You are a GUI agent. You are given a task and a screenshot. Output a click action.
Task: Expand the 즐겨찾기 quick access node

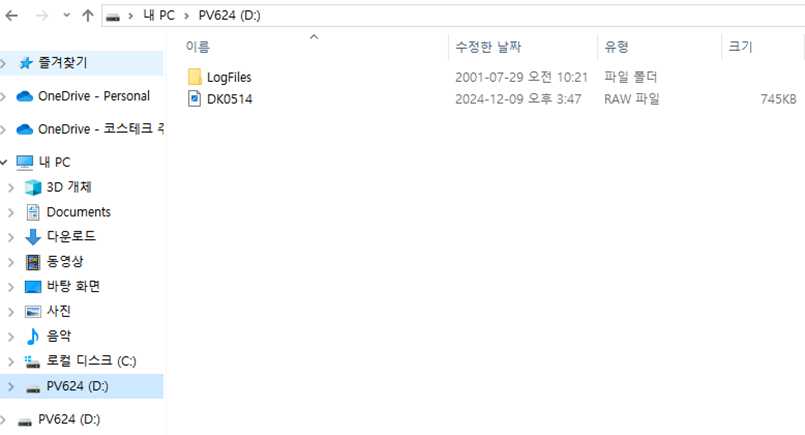4,64
